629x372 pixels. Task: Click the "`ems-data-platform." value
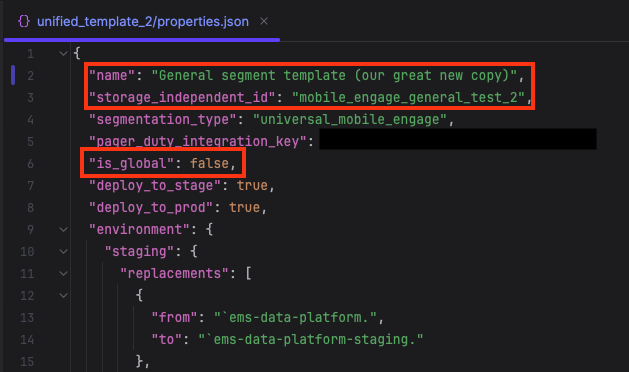point(295,318)
